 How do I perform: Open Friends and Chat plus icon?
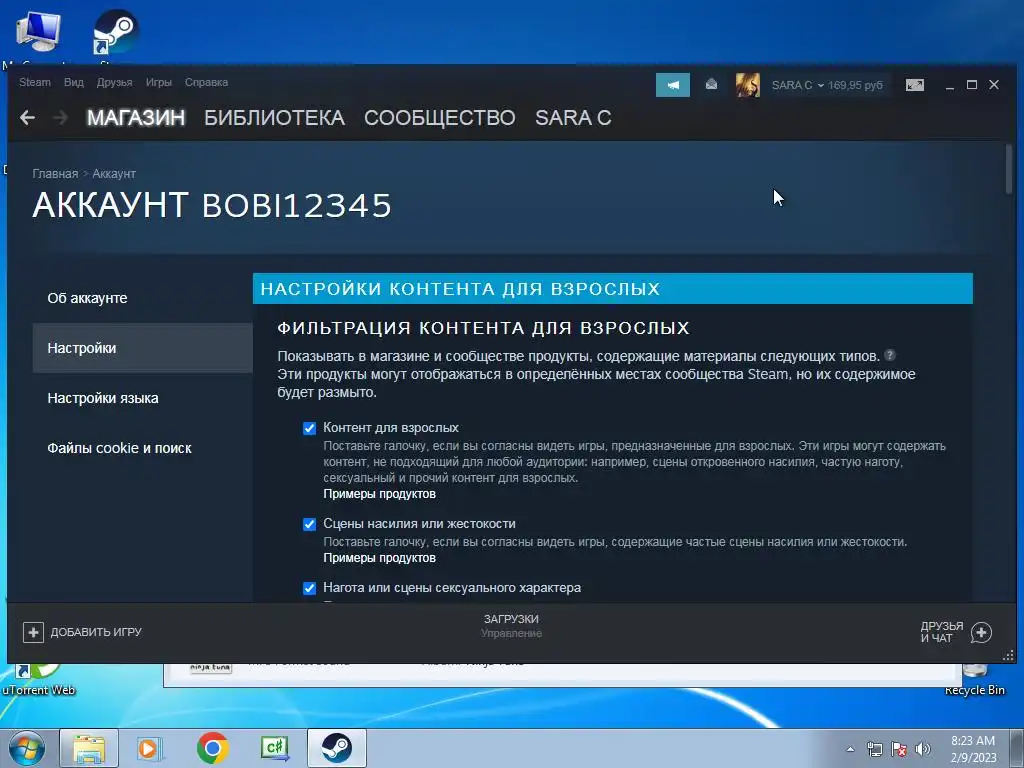981,632
